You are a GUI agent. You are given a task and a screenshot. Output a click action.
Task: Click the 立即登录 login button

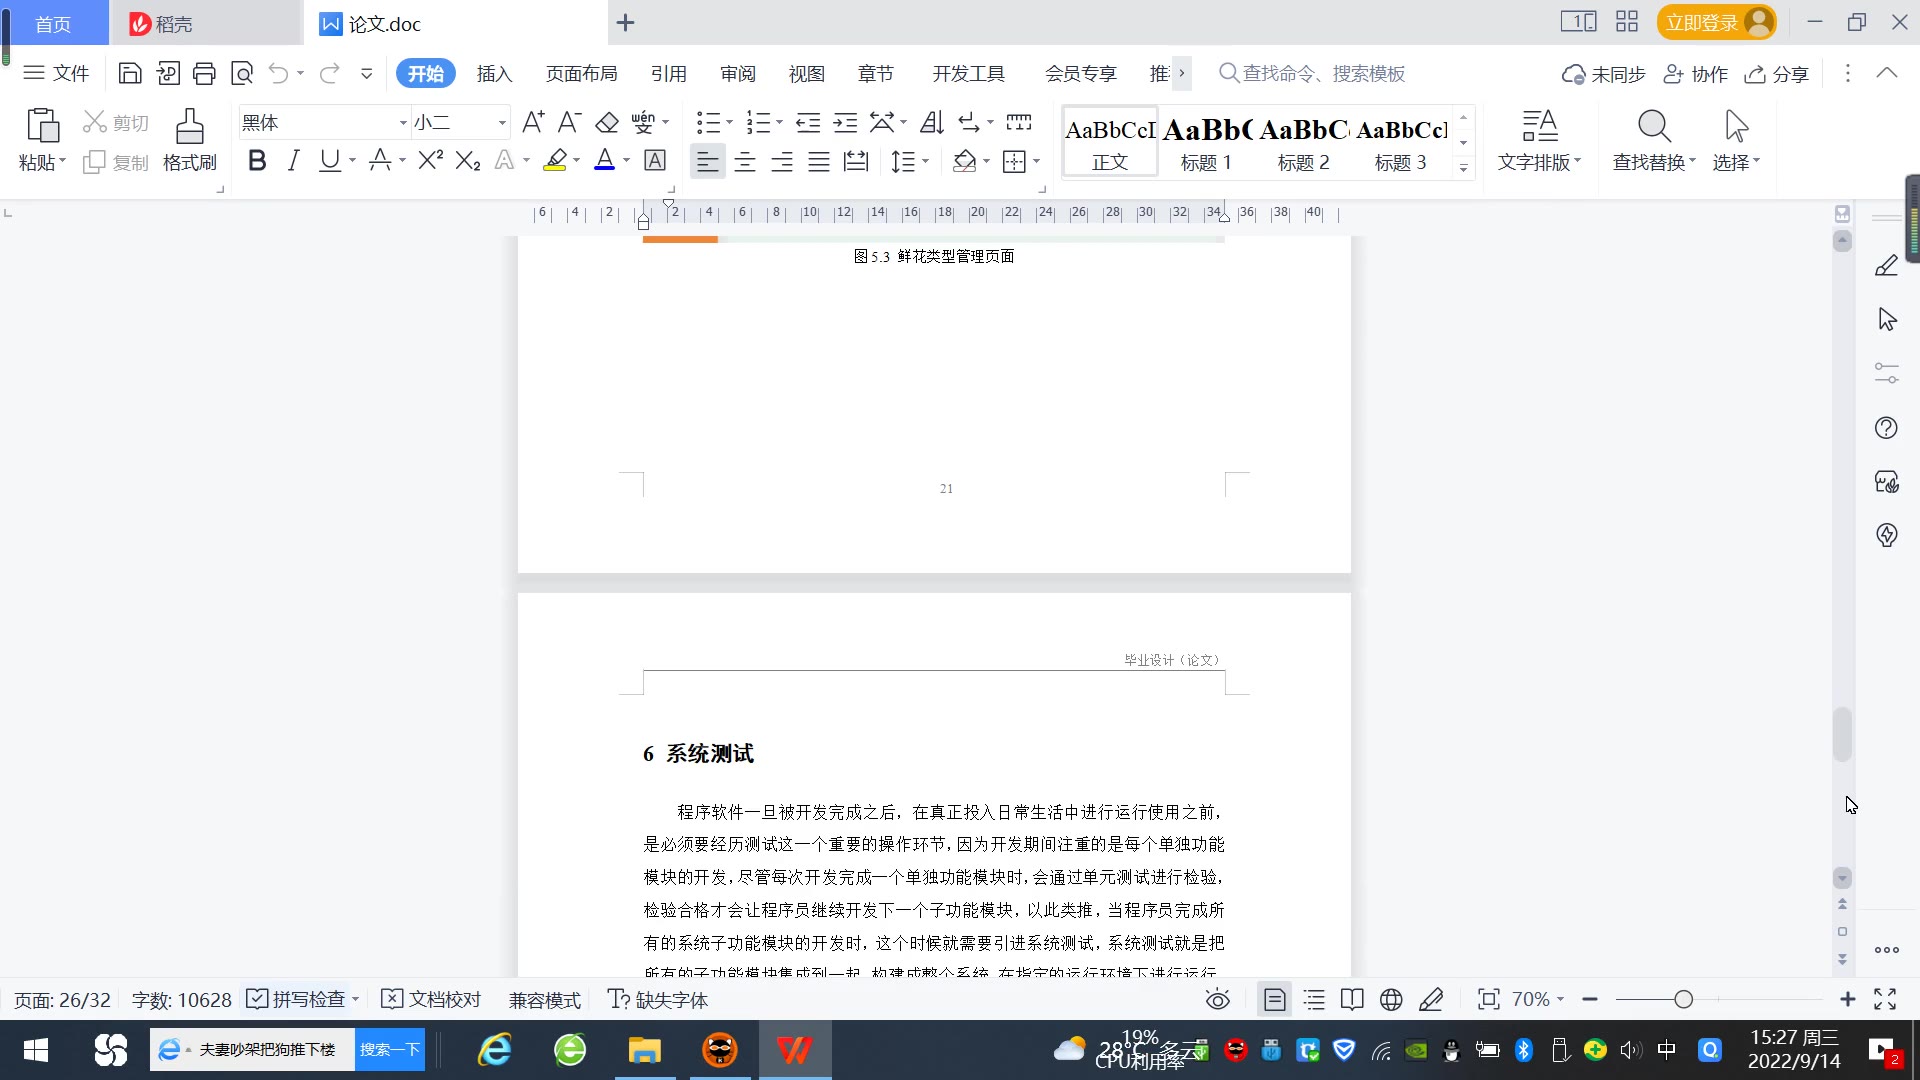[1702, 23]
